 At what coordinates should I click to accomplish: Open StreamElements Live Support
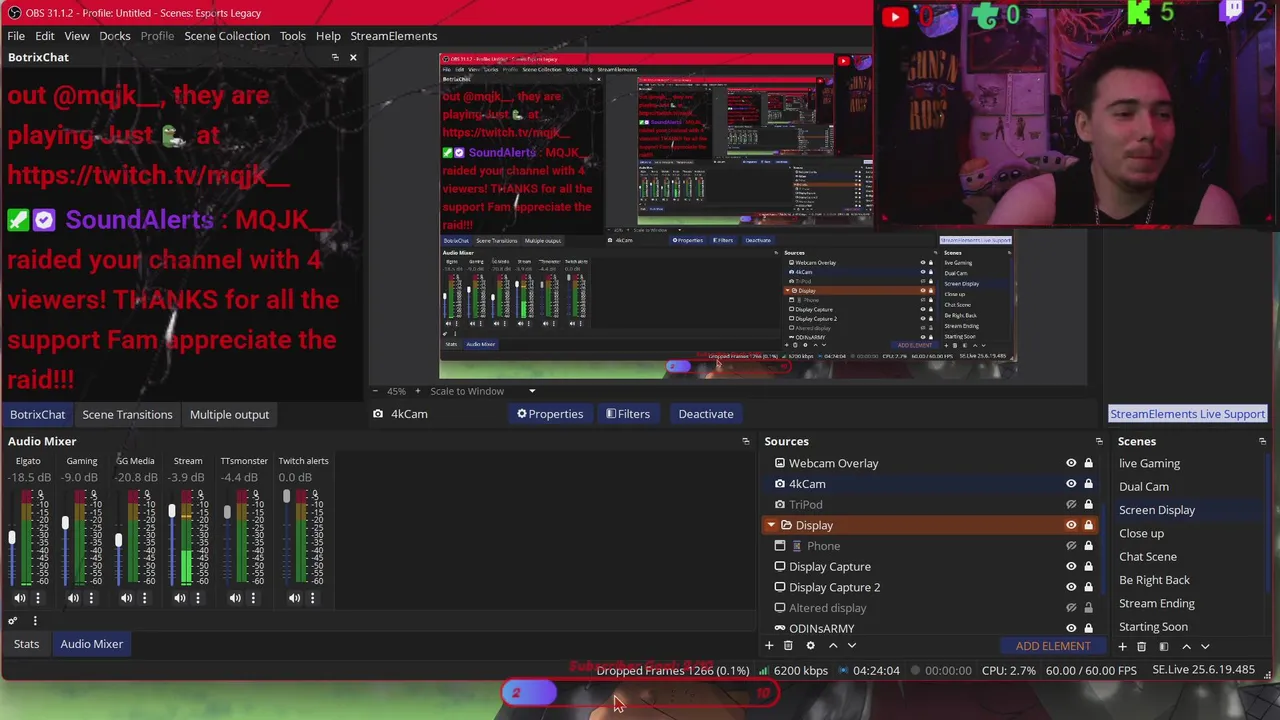(1187, 414)
